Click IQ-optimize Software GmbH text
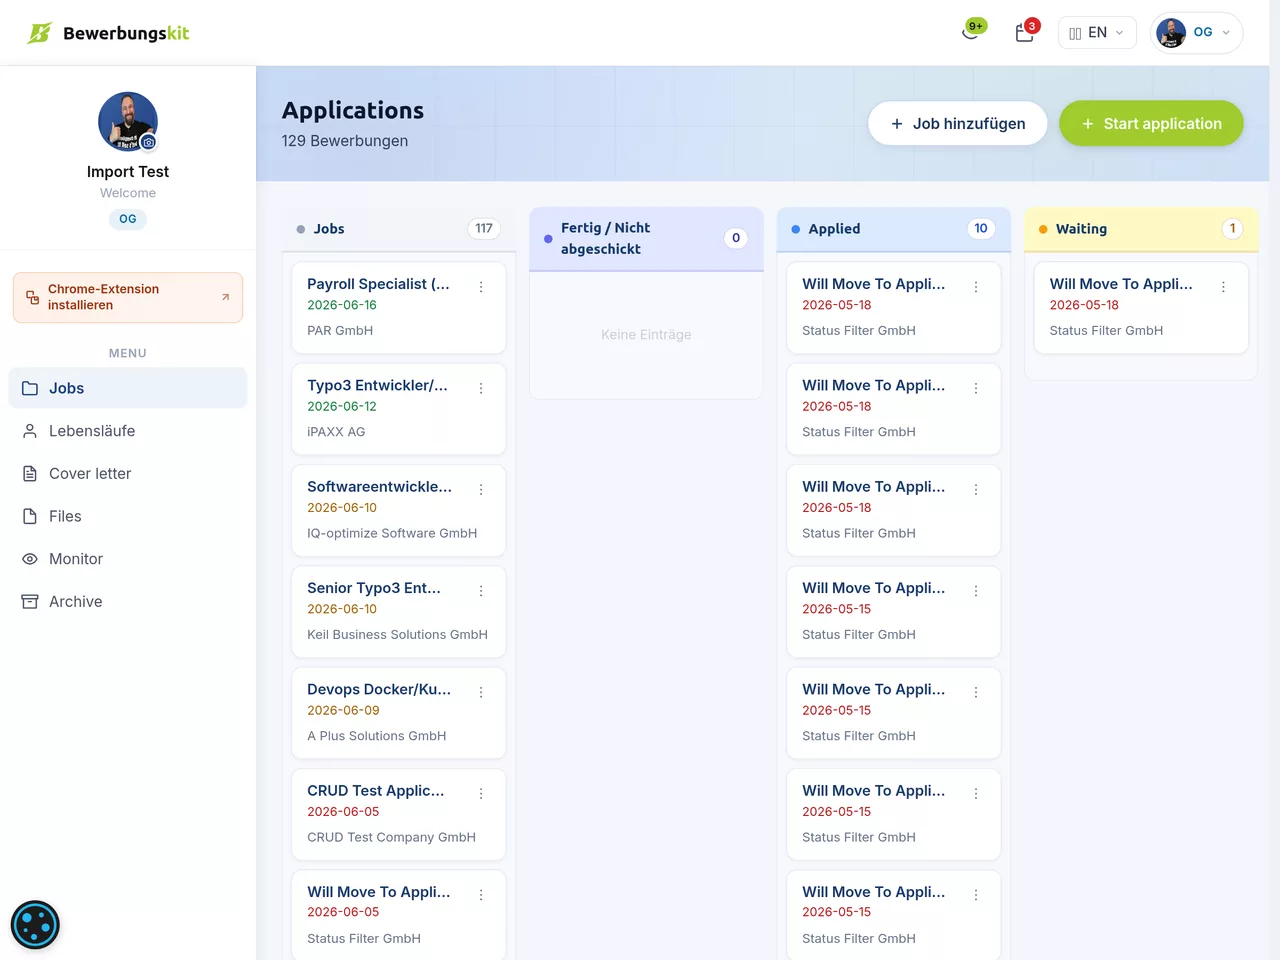The height and width of the screenshot is (960, 1280). [392, 533]
